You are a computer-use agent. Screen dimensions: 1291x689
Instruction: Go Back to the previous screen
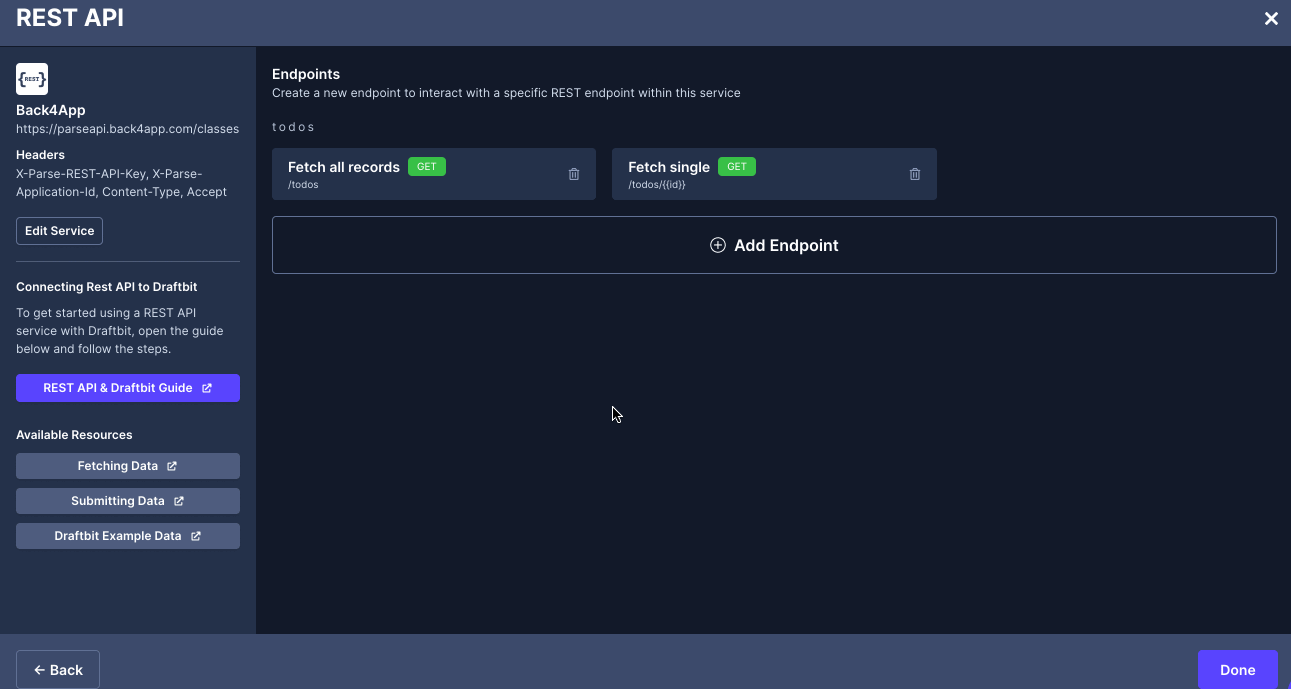tap(58, 670)
